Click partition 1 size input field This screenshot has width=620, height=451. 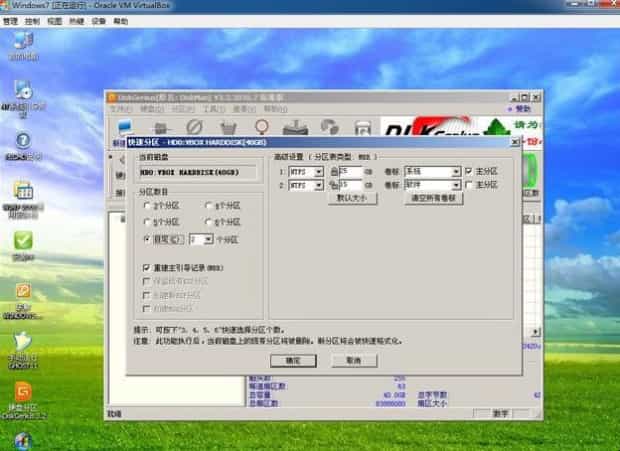[350, 172]
